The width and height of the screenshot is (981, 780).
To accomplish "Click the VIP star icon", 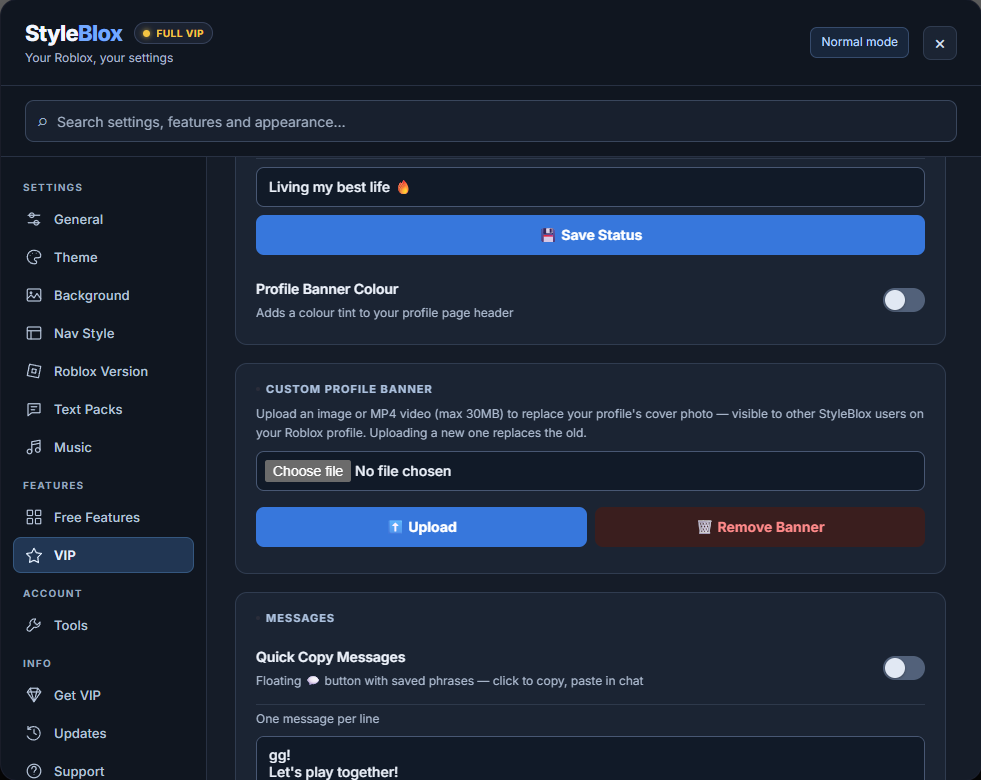I will point(34,555).
